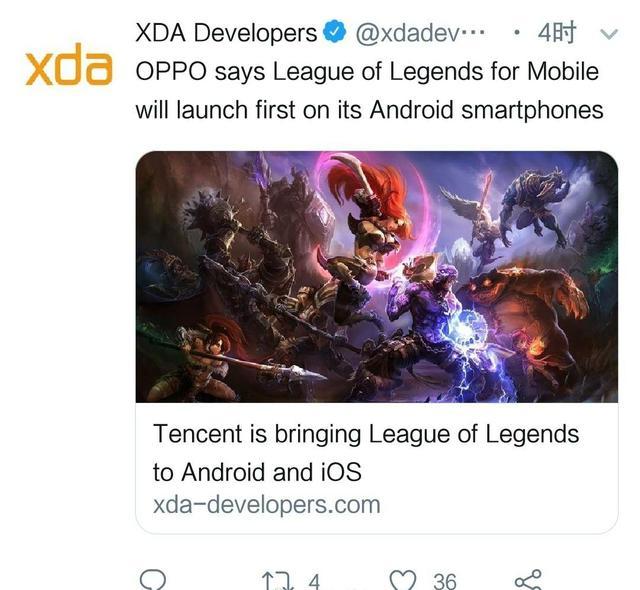Click the retweet count 4
640x590 pixels.
(x=314, y=581)
